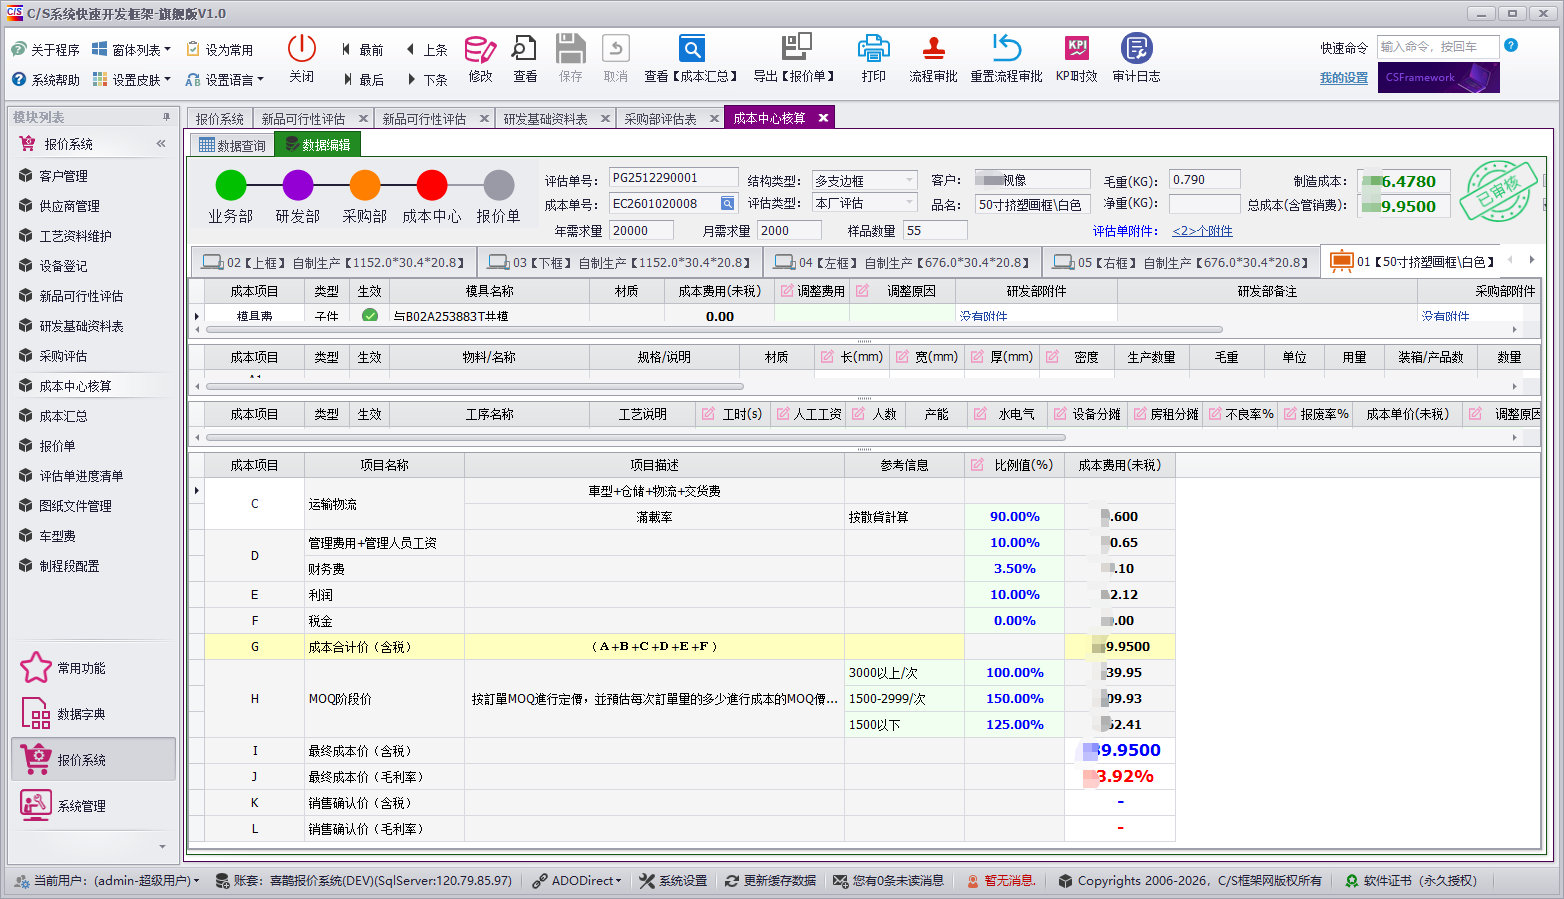Expand sidebar bottom overflow arrow
Viewport: 1564px width, 899px height.
[x=162, y=846]
